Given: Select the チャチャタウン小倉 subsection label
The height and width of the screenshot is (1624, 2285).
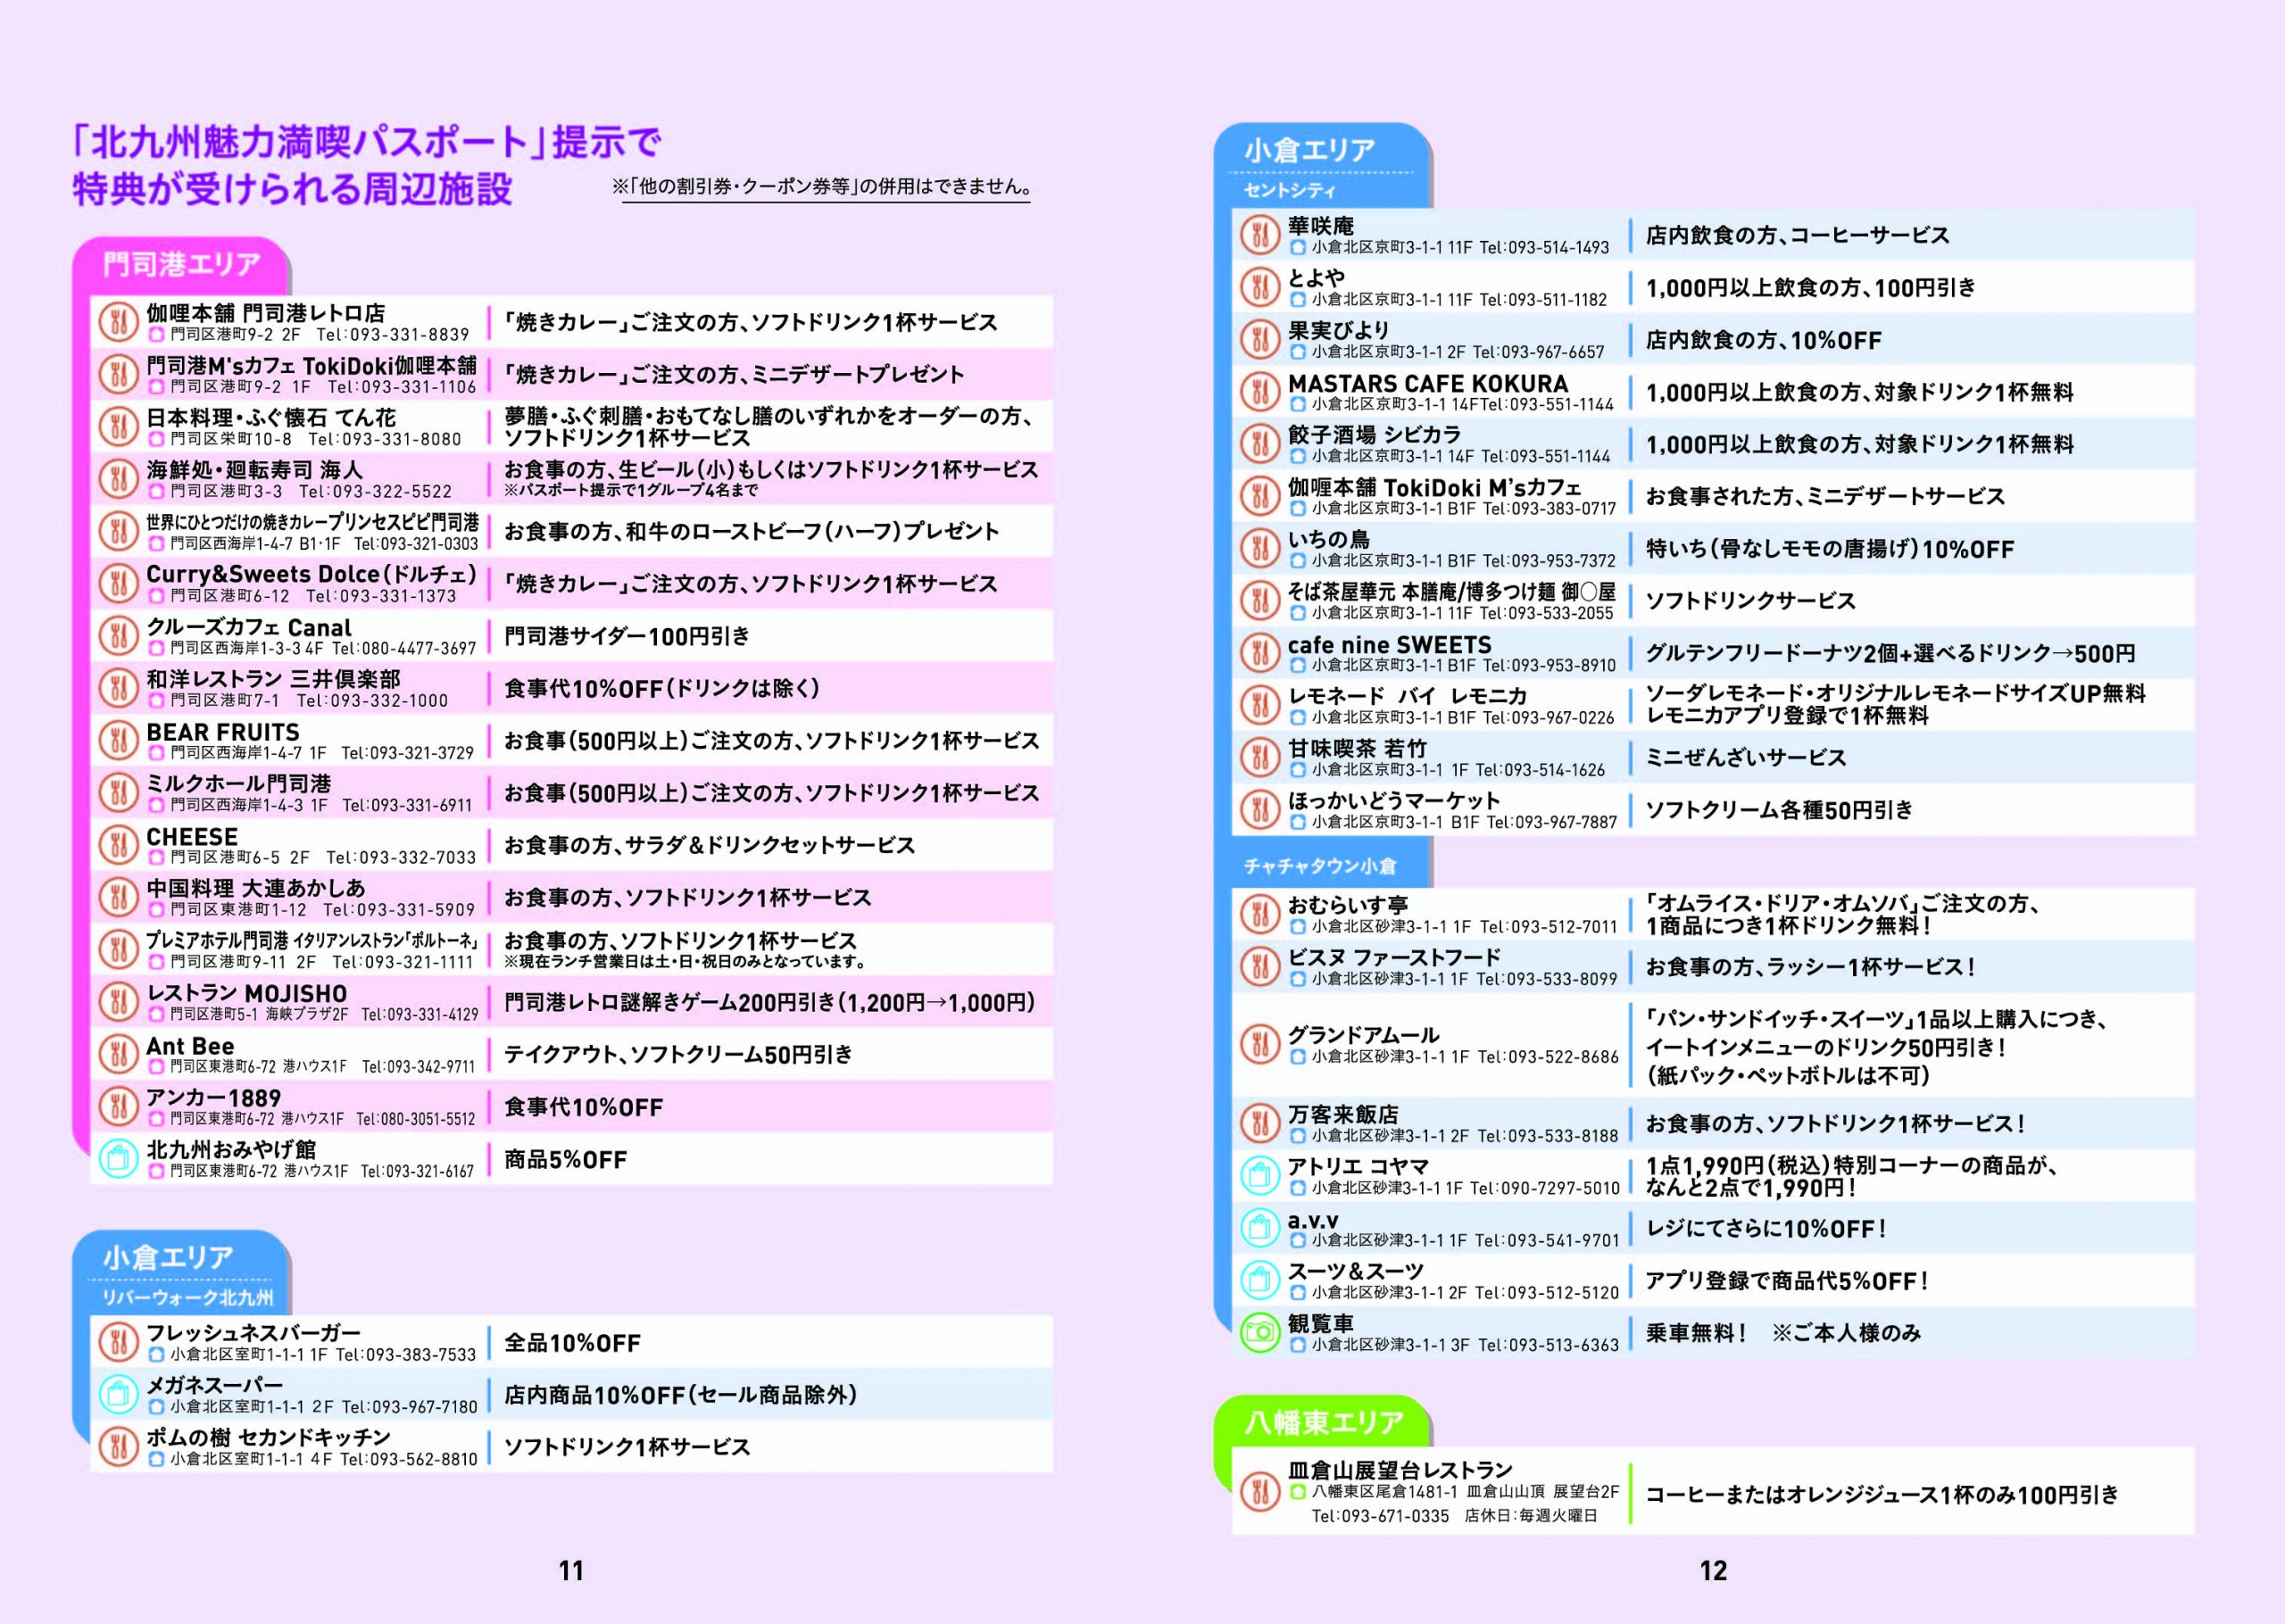Looking at the screenshot, I should click(1320, 866).
